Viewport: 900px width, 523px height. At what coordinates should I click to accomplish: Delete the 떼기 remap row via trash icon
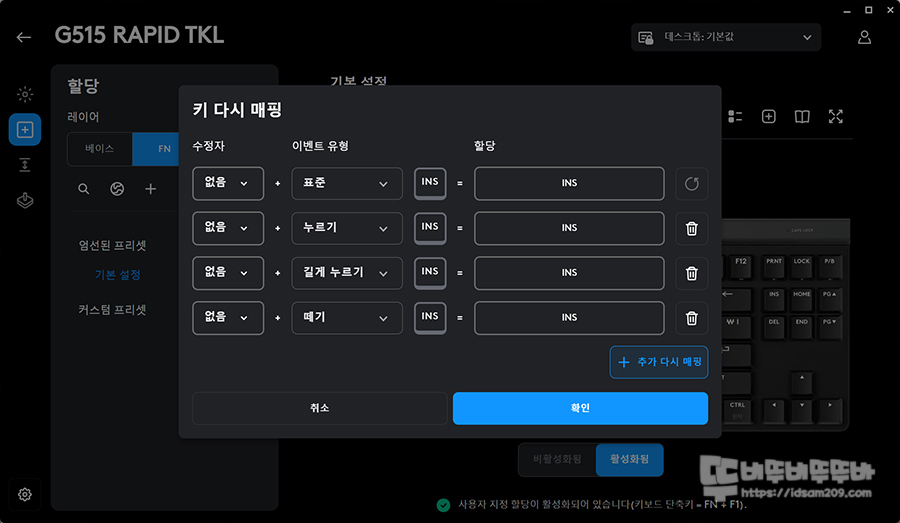tap(692, 318)
